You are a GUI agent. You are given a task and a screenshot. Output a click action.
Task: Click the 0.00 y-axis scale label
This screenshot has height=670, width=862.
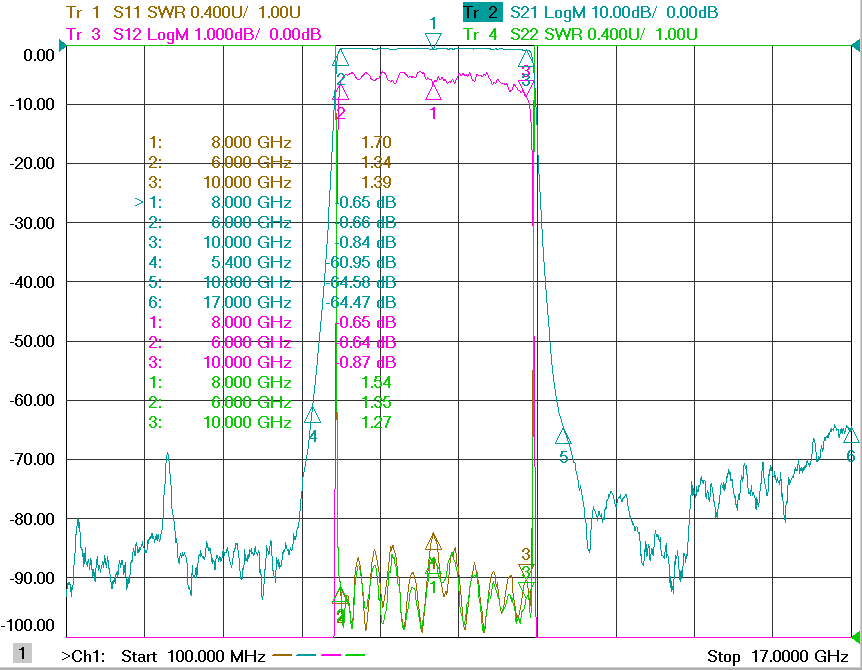tap(38, 56)
